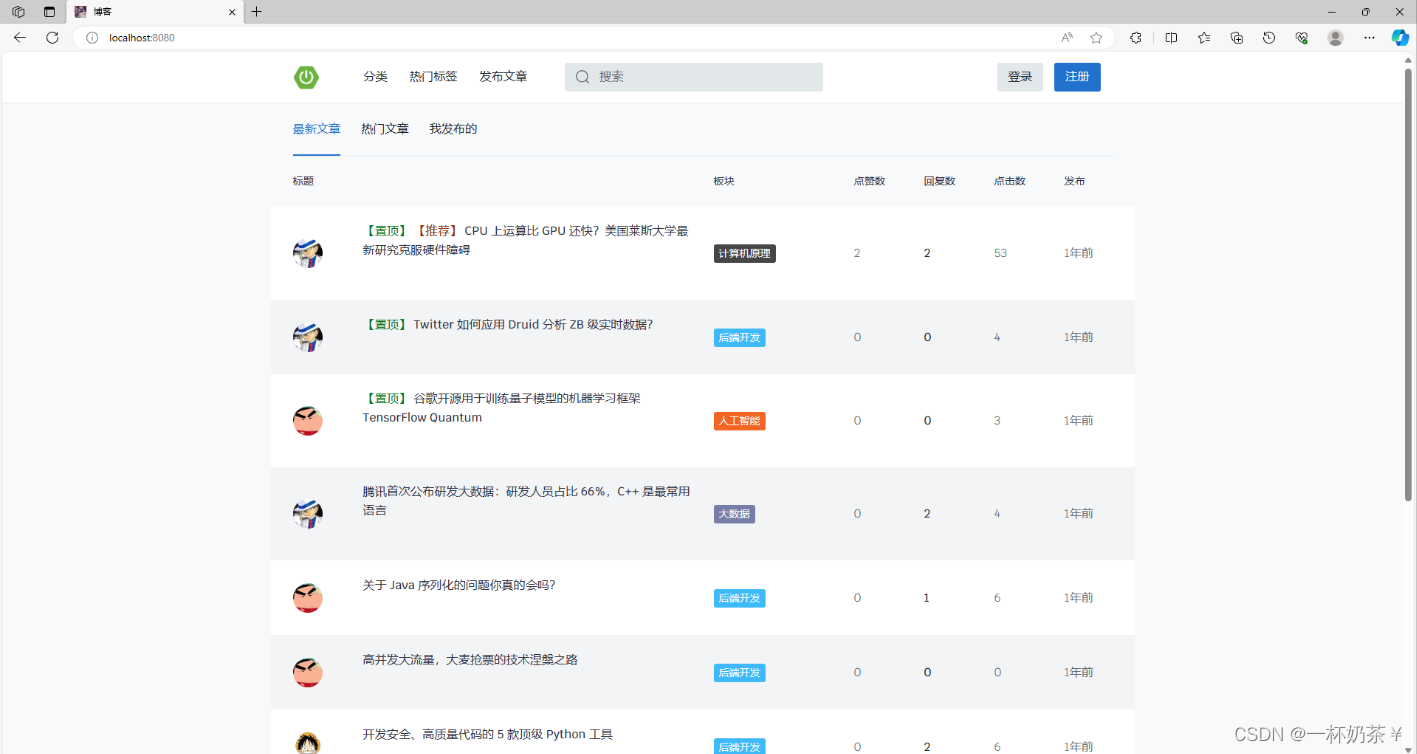
Task: Click author avatar of Twitter Druid article
Action: click(308, 337)
